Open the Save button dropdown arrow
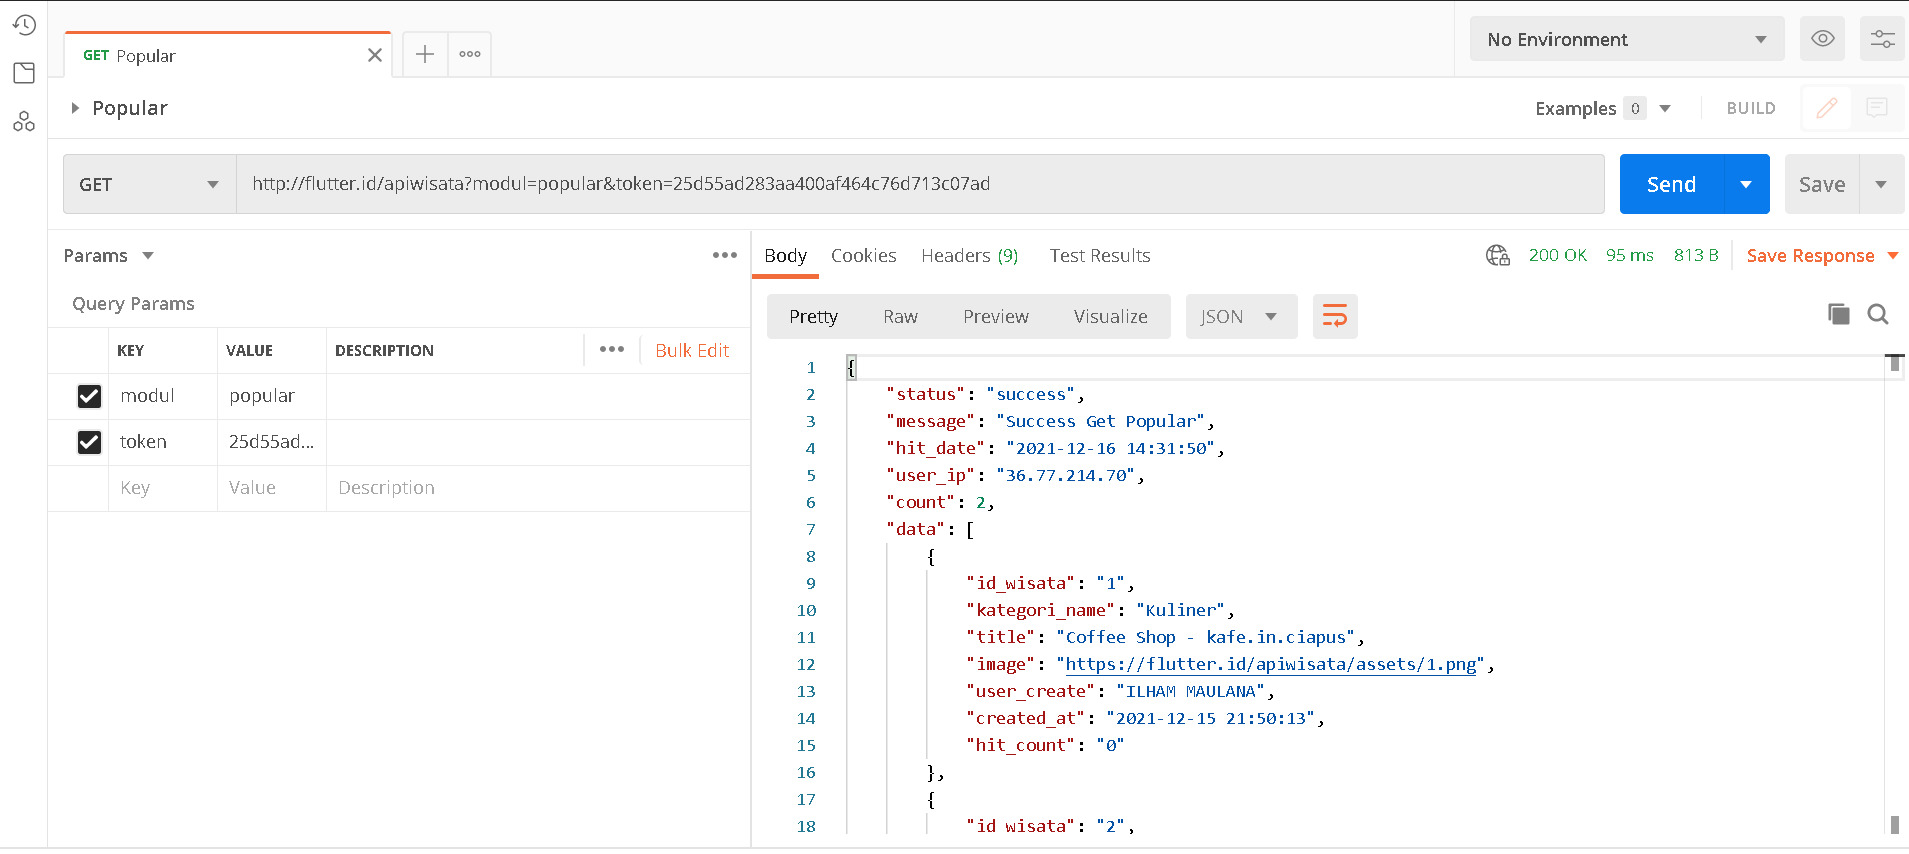Viewport: 1909px width, 854px height. click(1881, 184)
